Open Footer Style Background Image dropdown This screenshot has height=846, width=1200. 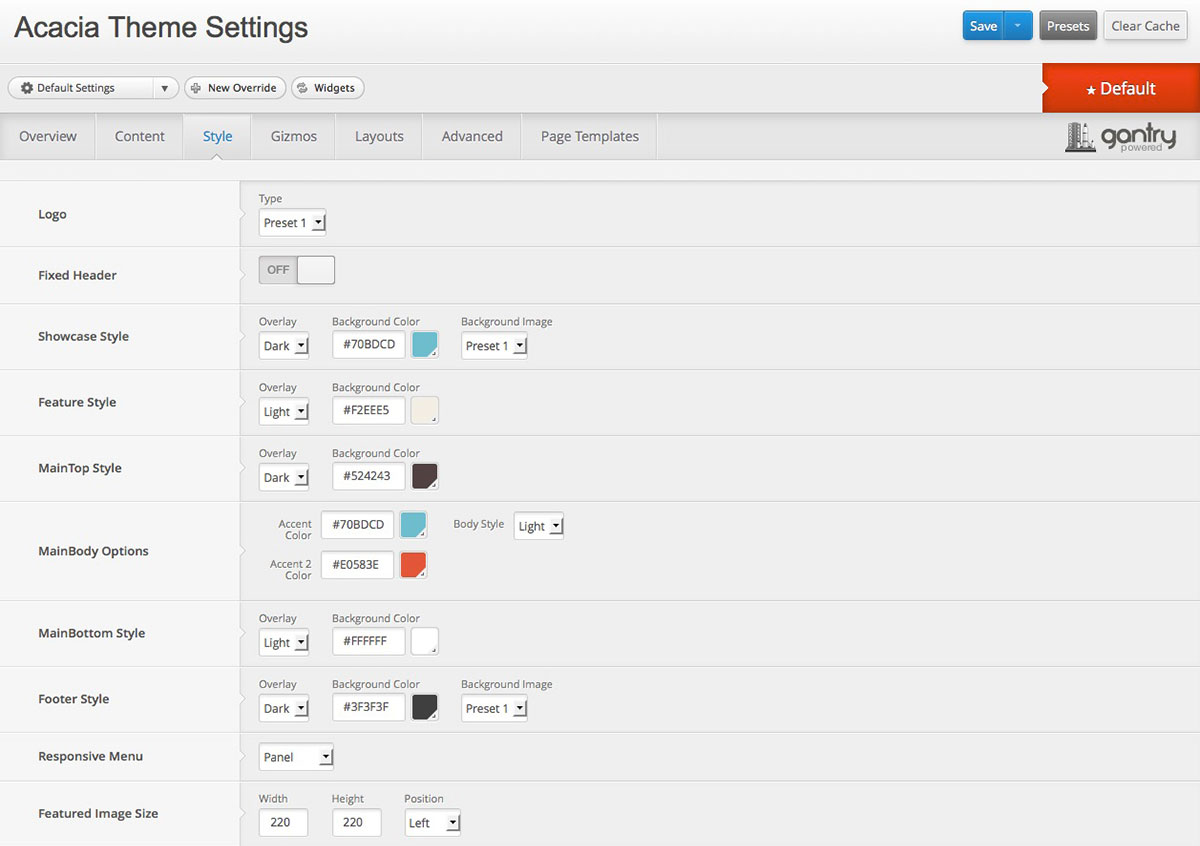pos(494,709)
